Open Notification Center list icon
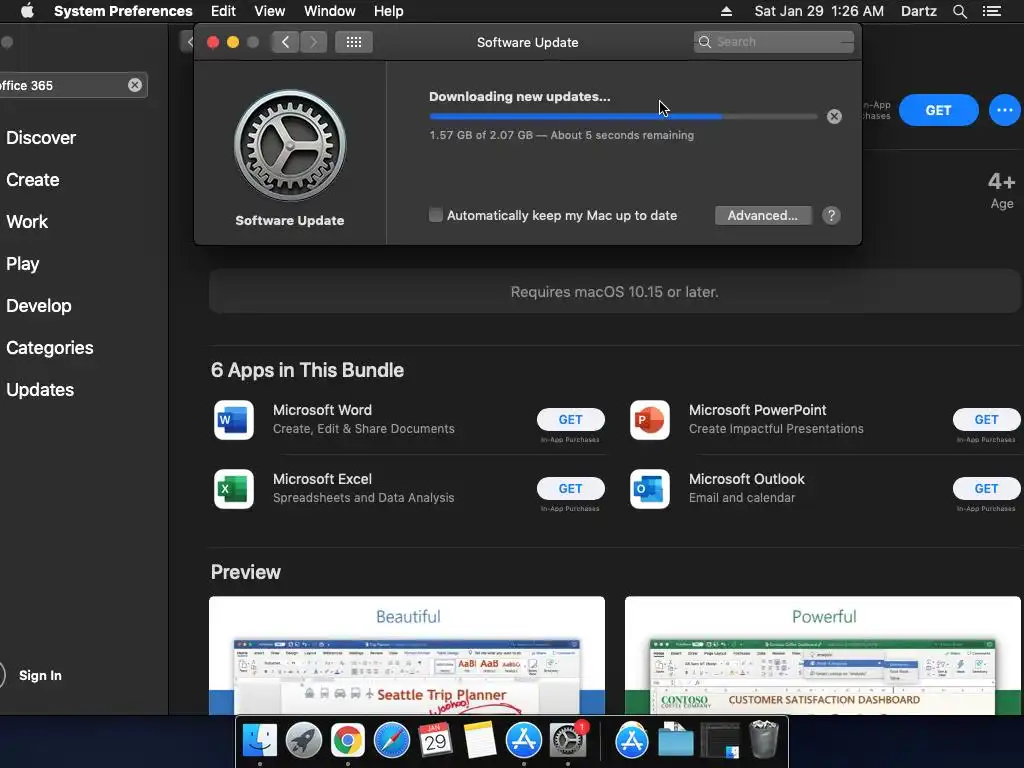The image size is (1024, 768). click(x=992, y=11)
